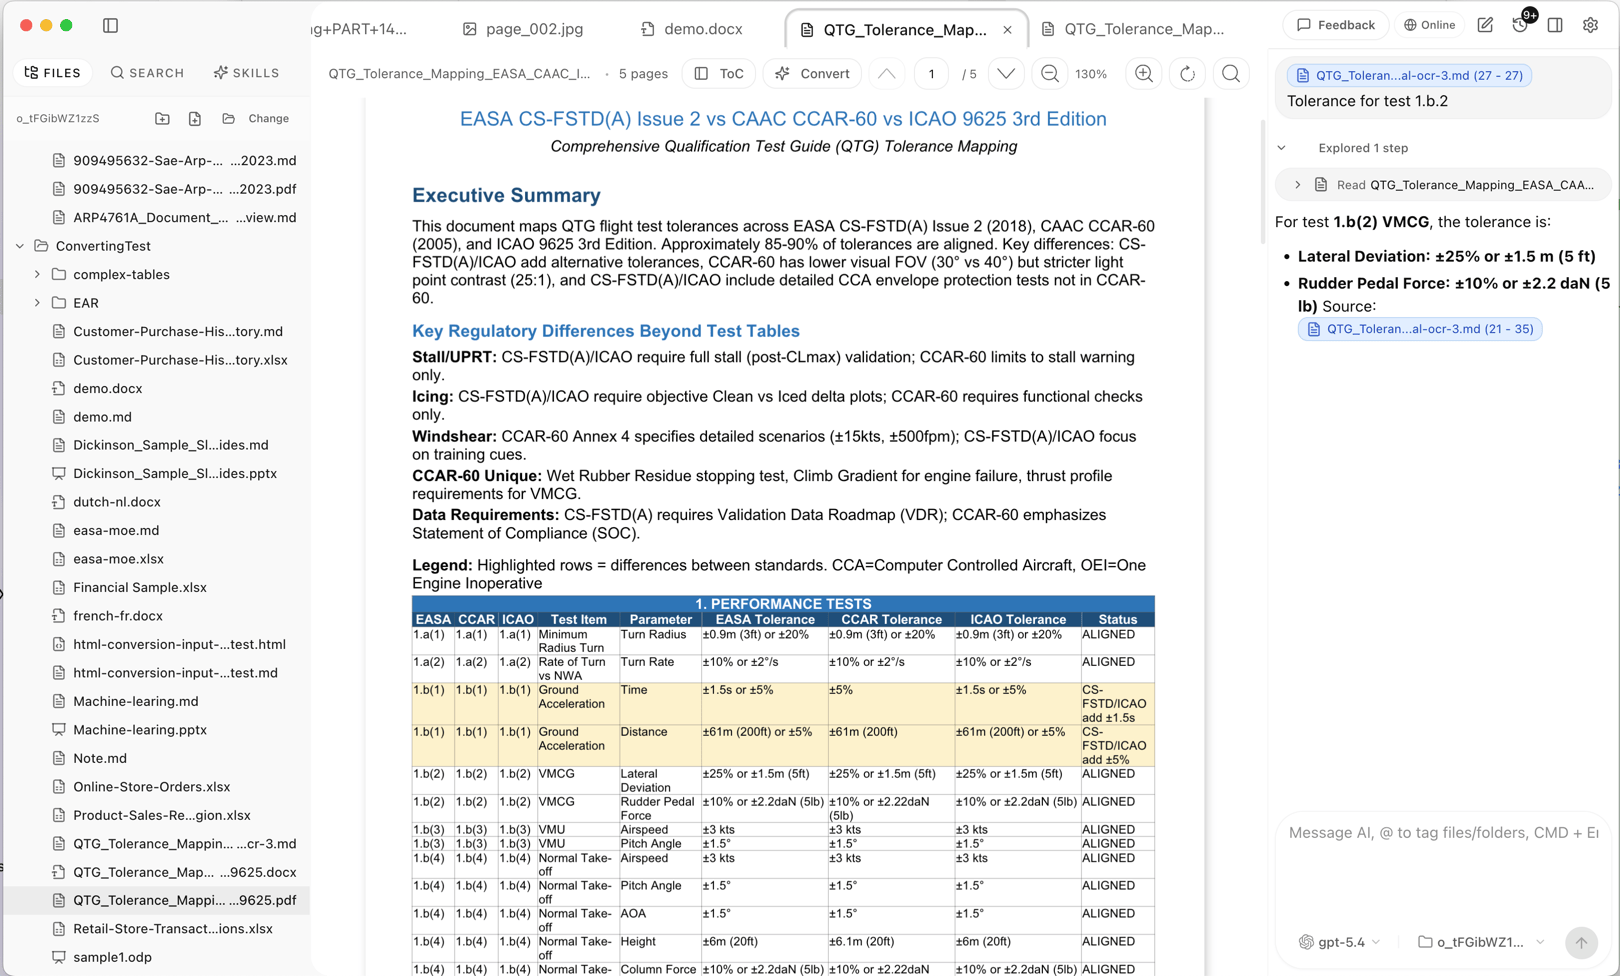
Task: Select the Convert tool in document toolbar
Action: (x=811, y=73)
